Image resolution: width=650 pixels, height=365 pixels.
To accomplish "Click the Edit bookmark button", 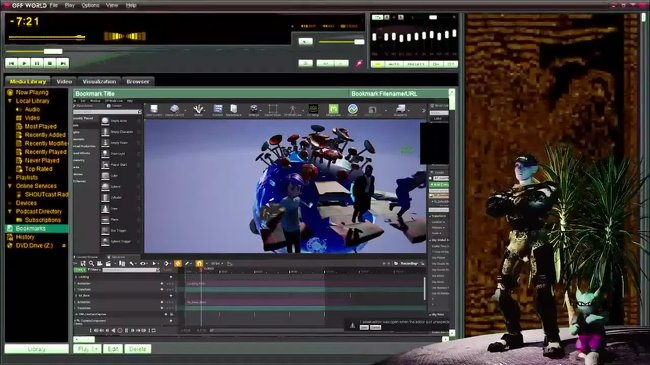I will (113, 349).
